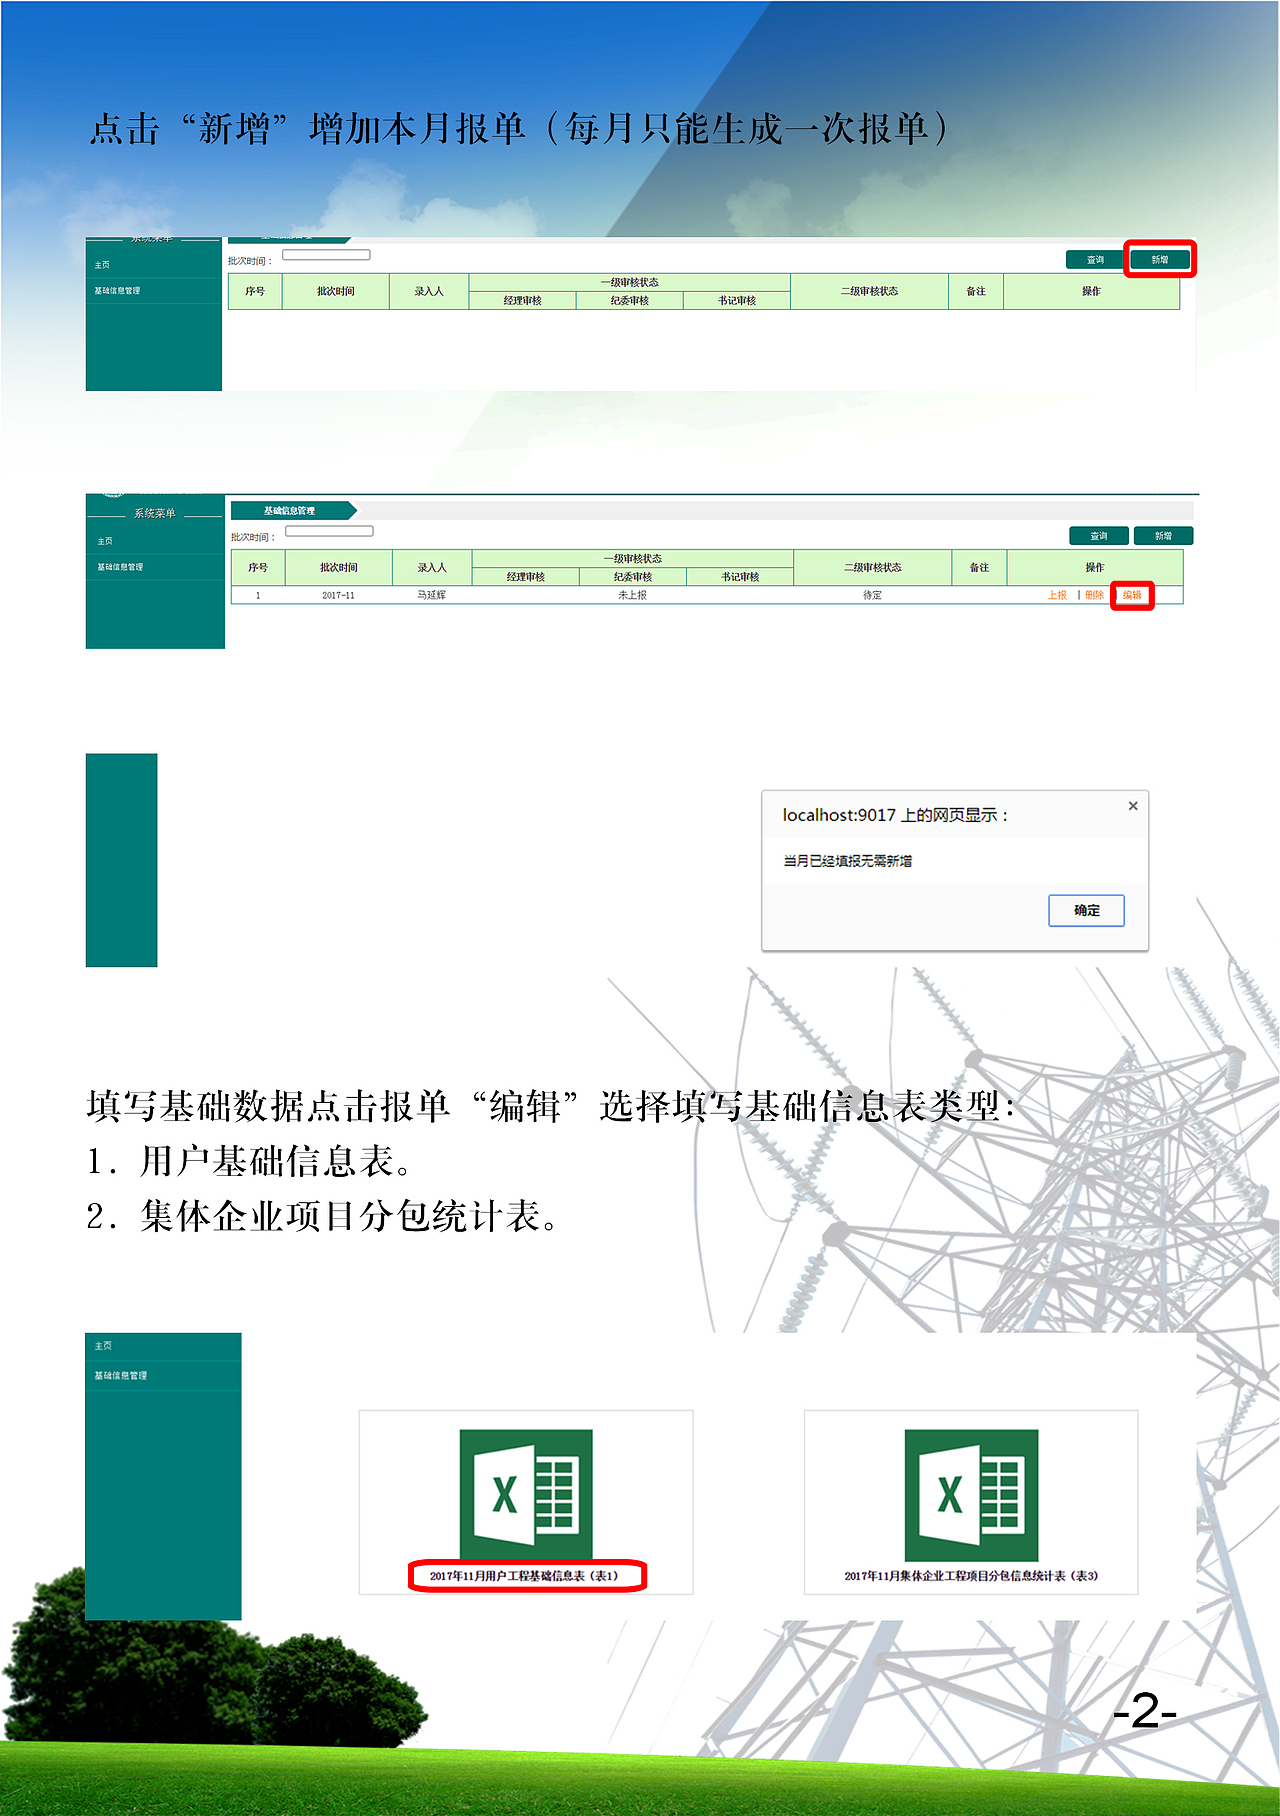The height and width of the screenshot is (1816, 1280).
Task: Open 基础信息管理 in the sidebar beside the Excel icons
Action: [x=121, y=1376]
